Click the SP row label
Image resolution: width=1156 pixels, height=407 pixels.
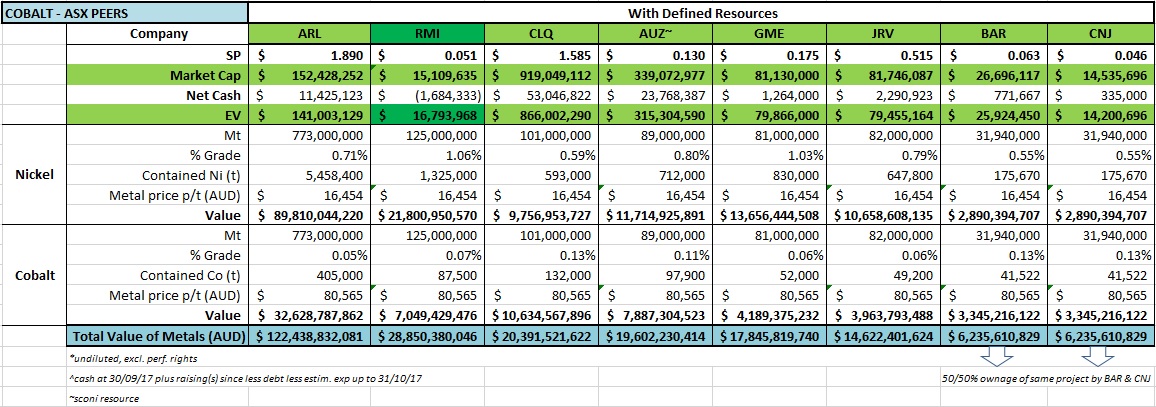[159, 55]
